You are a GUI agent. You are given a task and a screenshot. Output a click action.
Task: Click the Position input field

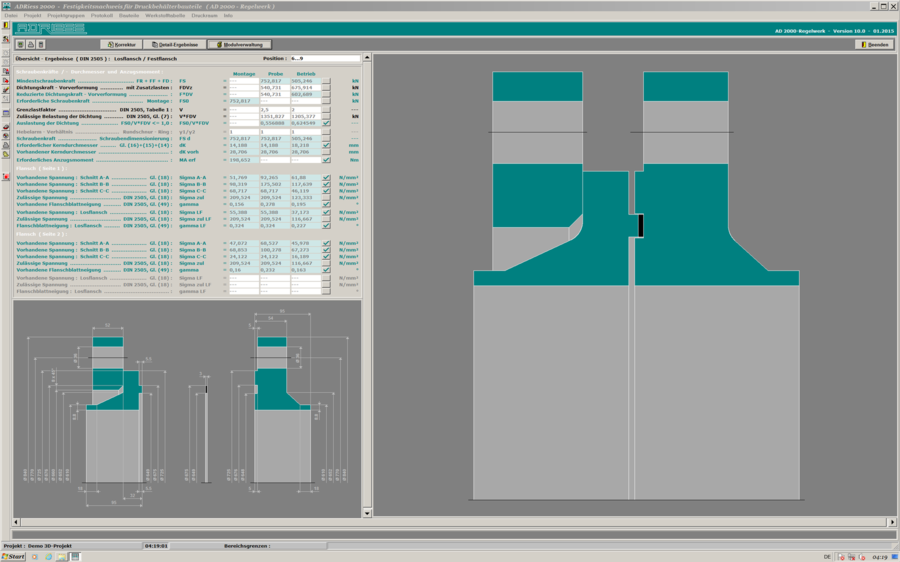(x=324, y=59)
